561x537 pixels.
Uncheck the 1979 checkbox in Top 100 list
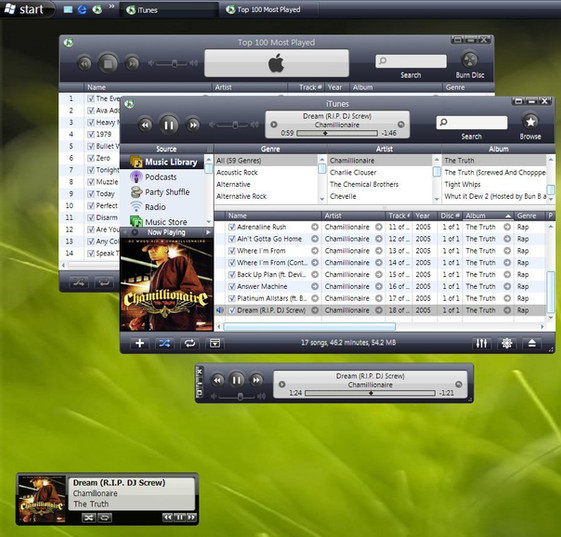91,134
